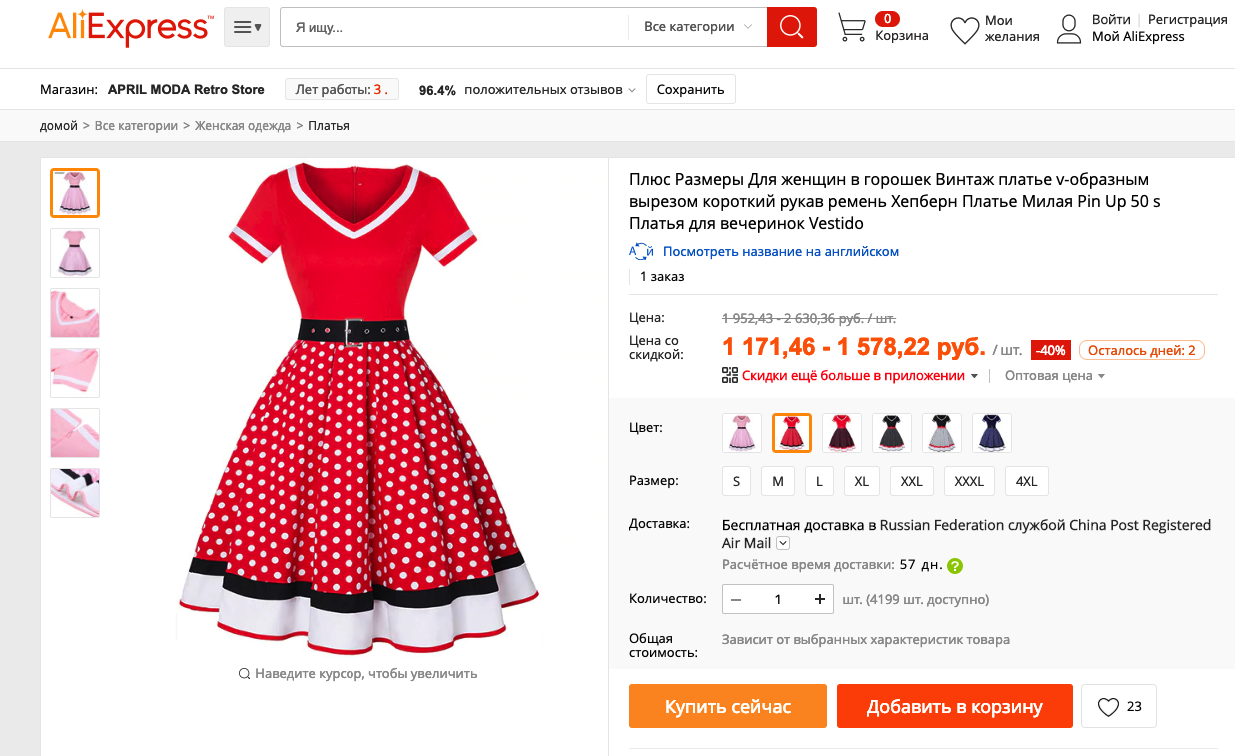1235x756 pixels.
Task: Open the 'Оптовая цена' dropdown
Action: tap(1054, 376)
